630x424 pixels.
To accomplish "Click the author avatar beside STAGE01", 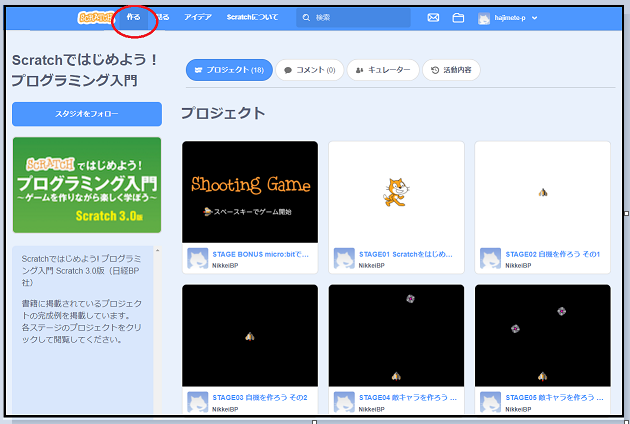I will pyautogui.click(x=344, y=258).
